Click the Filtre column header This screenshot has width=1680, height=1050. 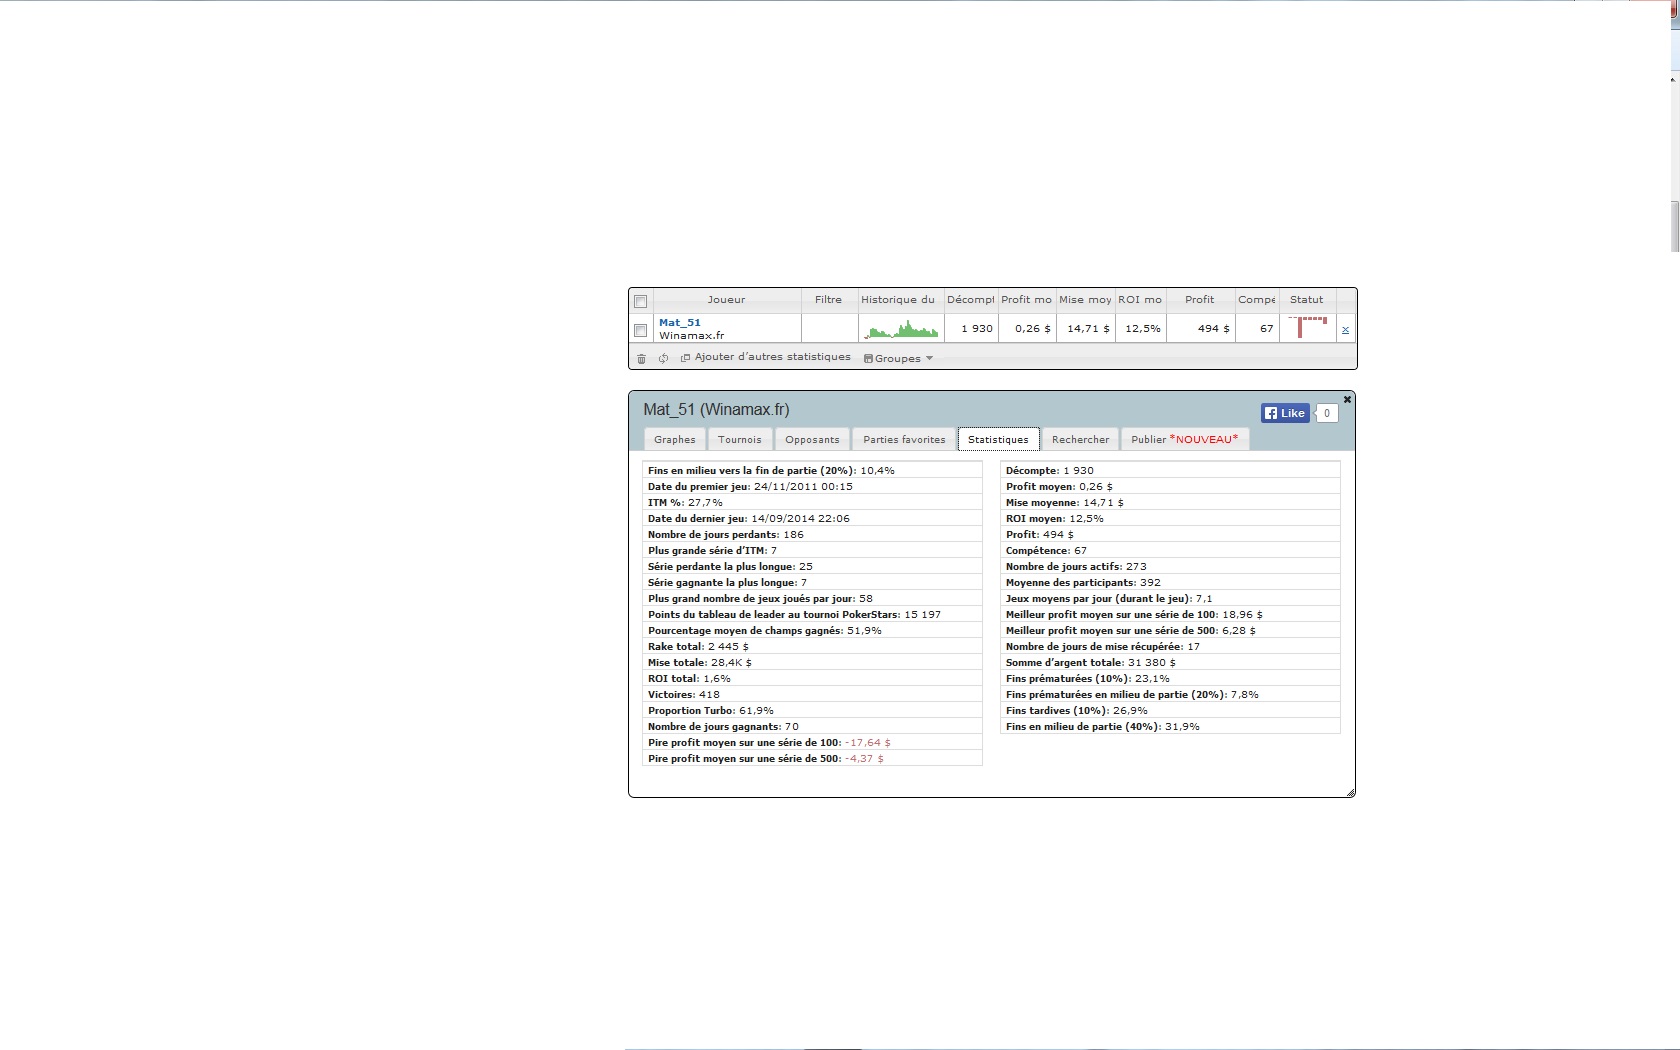point(829,299)
